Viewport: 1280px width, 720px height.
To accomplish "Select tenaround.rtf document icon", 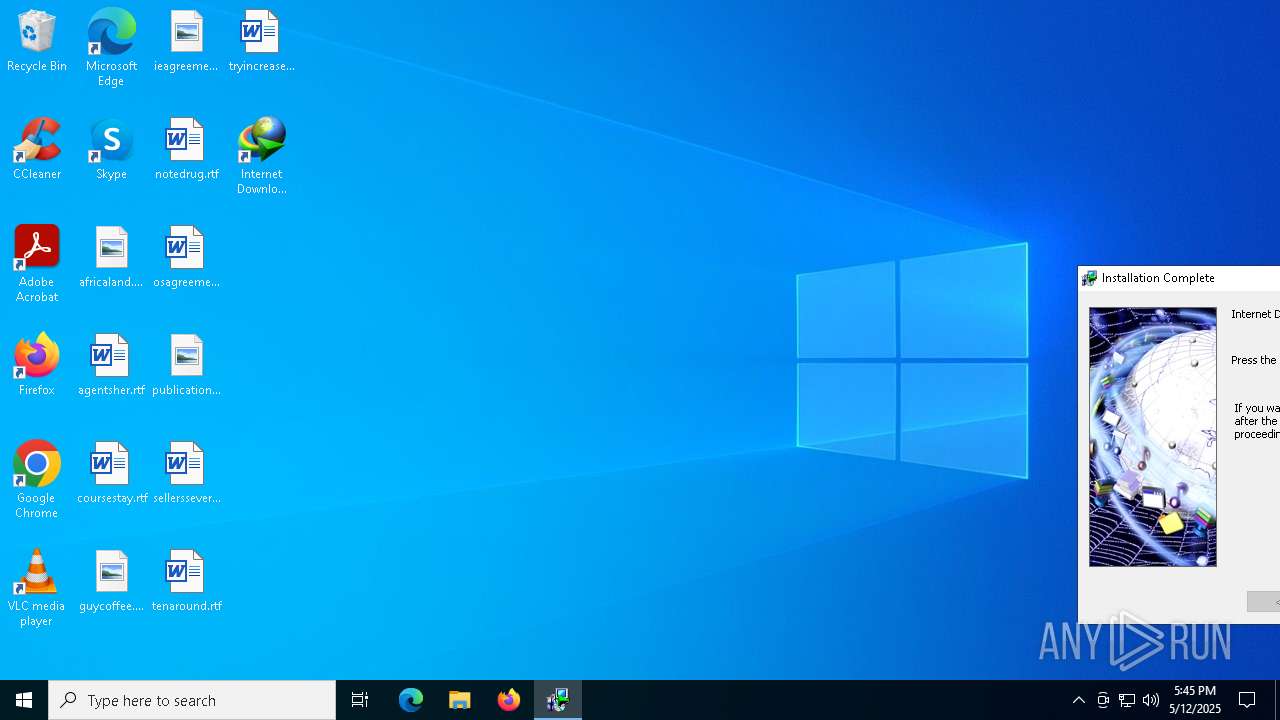I will [186, 582].
